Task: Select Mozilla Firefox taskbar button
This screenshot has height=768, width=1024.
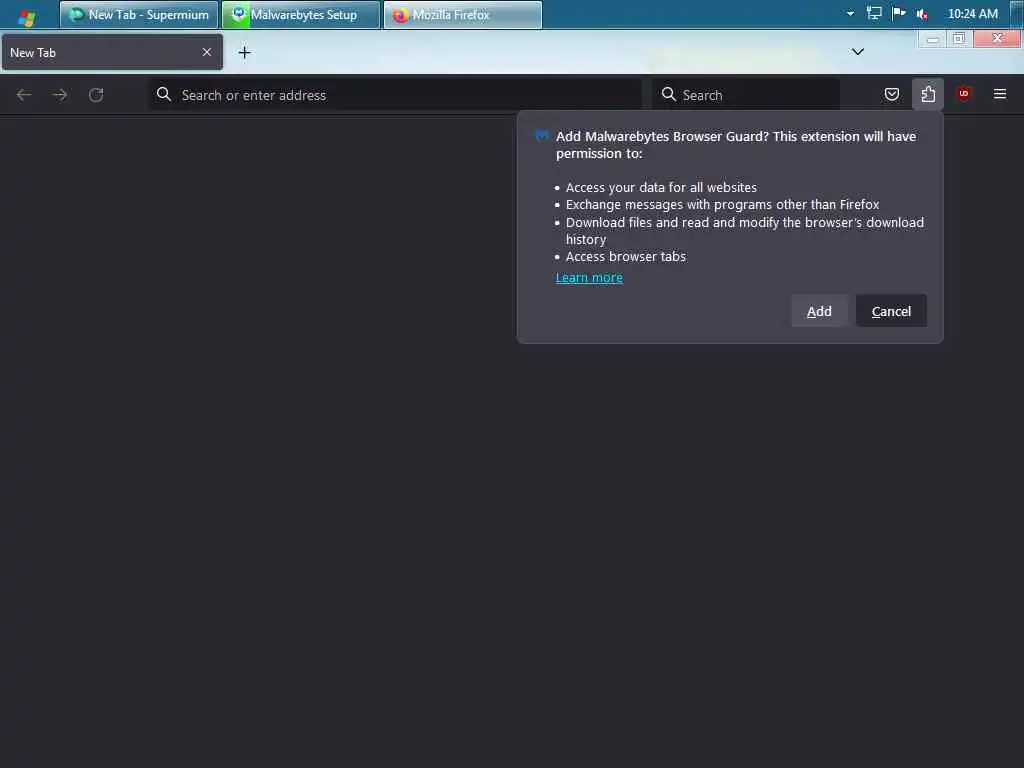Action: pyautogui.click(x=463, y=15)
